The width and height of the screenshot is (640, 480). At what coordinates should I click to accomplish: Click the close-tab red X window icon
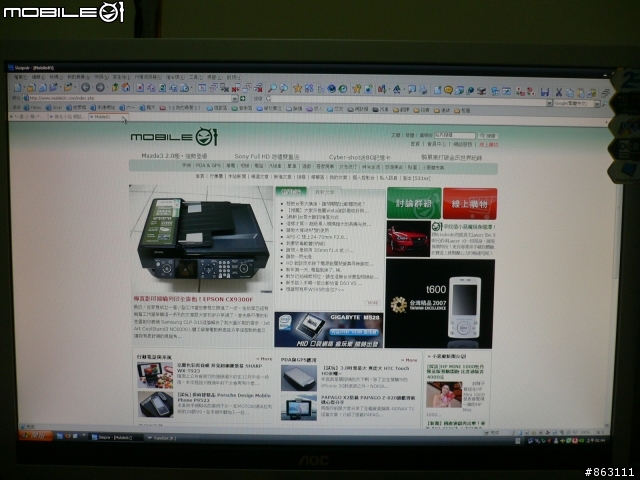tap(236, 88)
